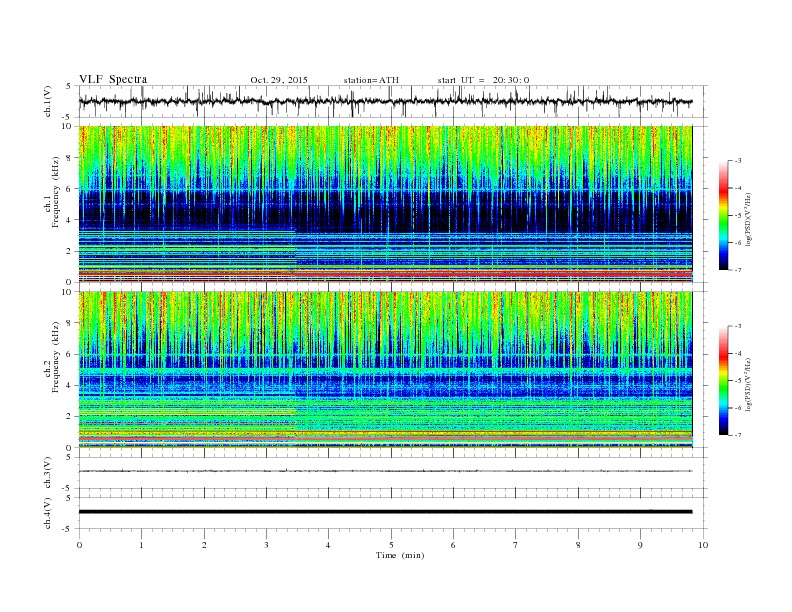Click the 'station=ATH' header label
The height and width of the screenshot is (612, 792).
click(x=371, y=80)
